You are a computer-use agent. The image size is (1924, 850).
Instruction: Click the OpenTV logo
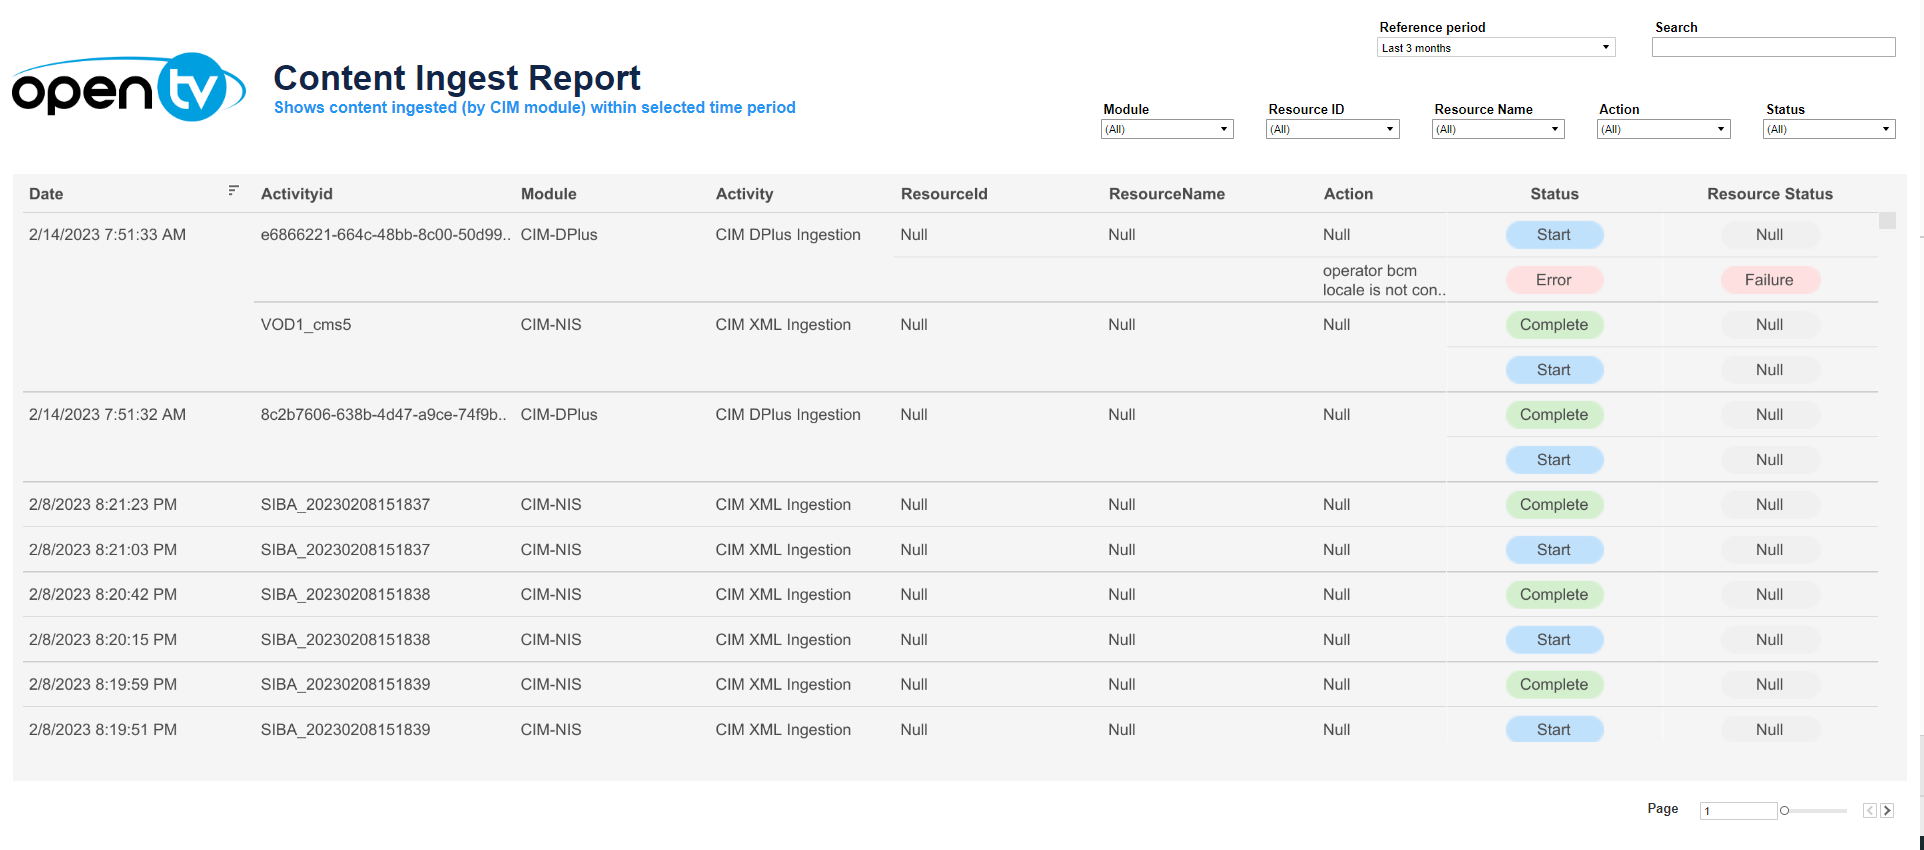coord(128,88)
